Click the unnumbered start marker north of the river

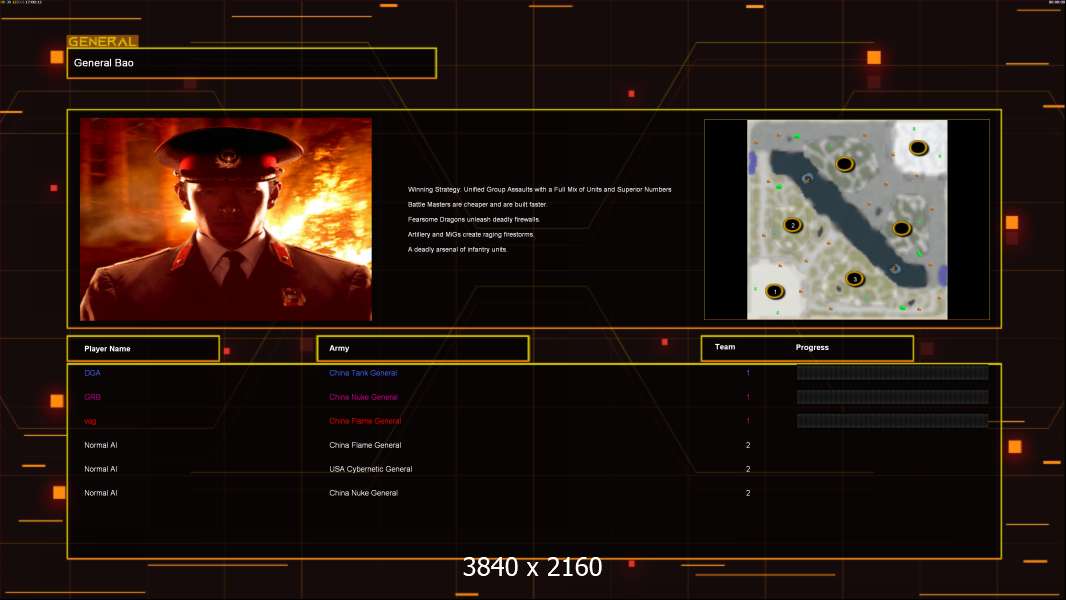844,164
